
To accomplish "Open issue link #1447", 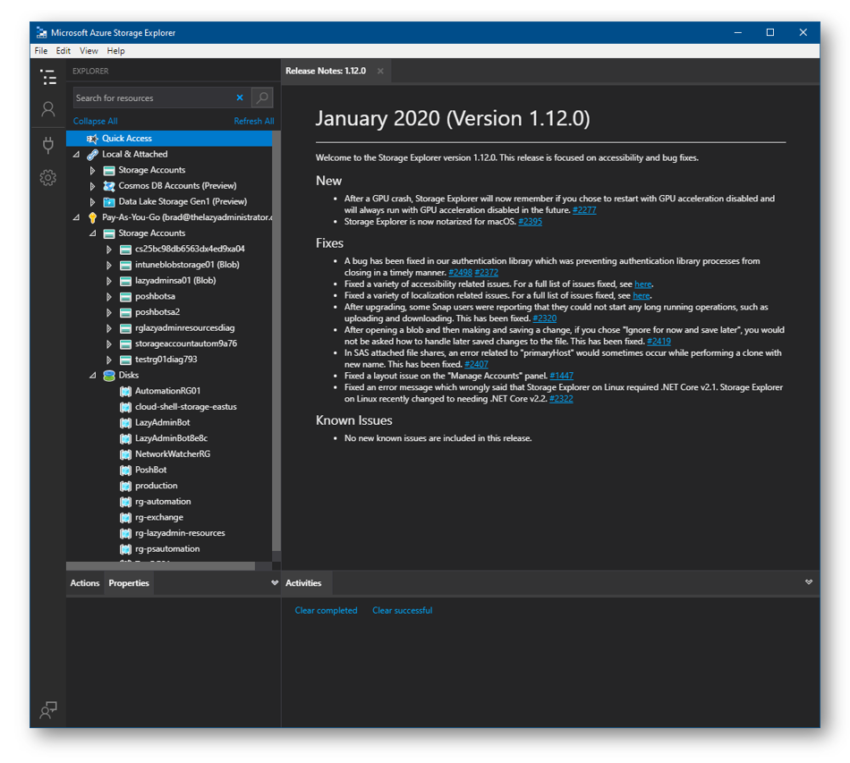I will [x=562, y=376].
